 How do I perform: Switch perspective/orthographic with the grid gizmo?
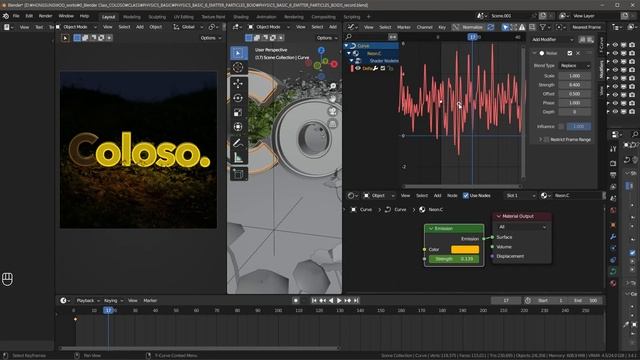[x=333, y=124]
